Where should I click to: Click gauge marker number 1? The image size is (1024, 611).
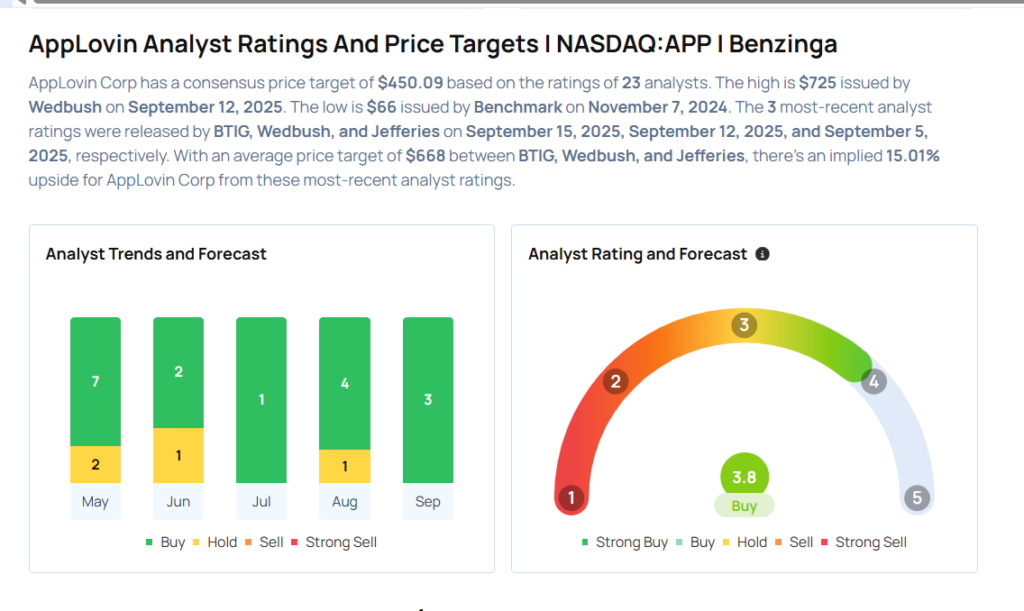click(x=571, y=497)
